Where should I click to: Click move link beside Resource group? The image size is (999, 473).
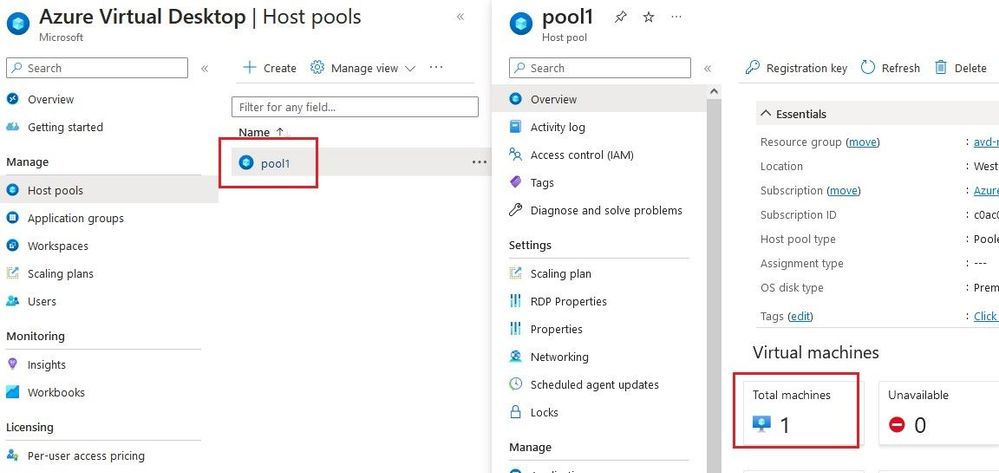tap(863, 142)
